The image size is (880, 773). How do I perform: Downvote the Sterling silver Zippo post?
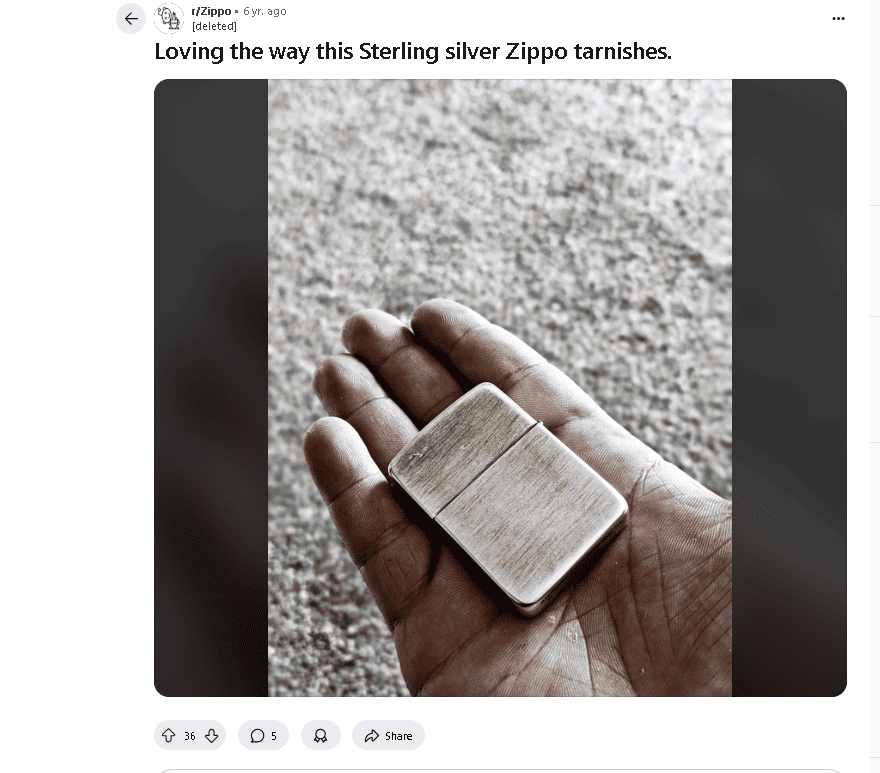212,735
